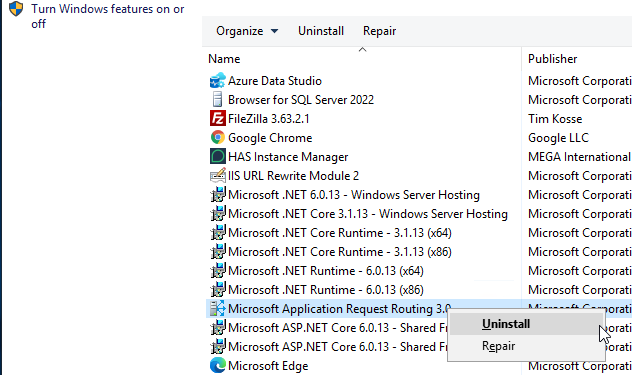Screen dimensions: 632x375
Task: Select Microsoft .NET 6.0.13 - Windows Server Hosting
Action: point(354,194)
